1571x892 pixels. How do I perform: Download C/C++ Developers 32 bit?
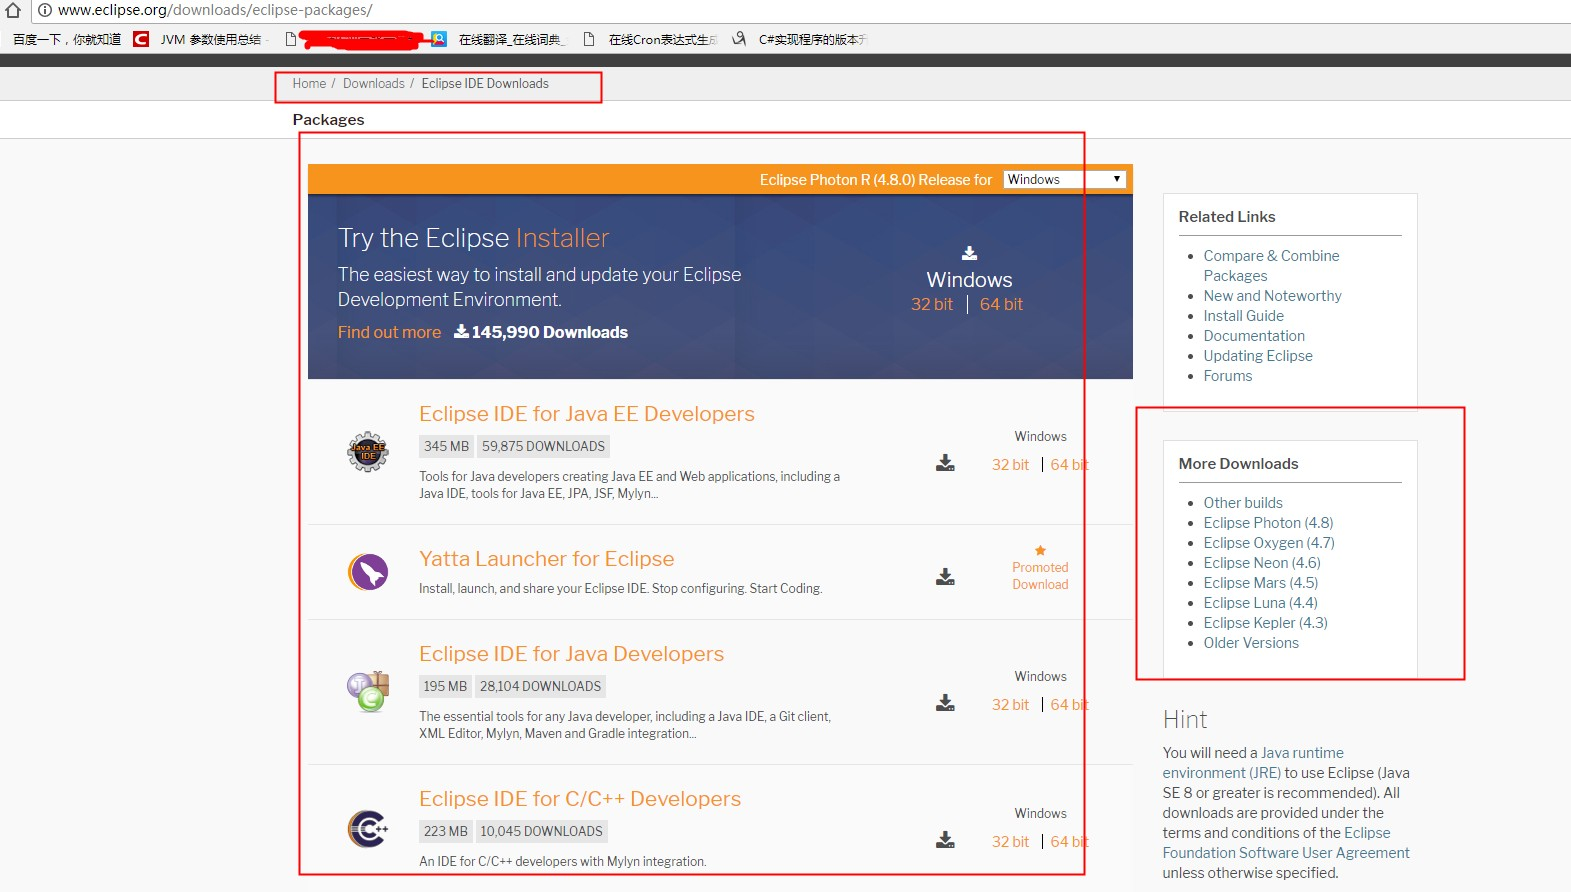(1010, 842)
